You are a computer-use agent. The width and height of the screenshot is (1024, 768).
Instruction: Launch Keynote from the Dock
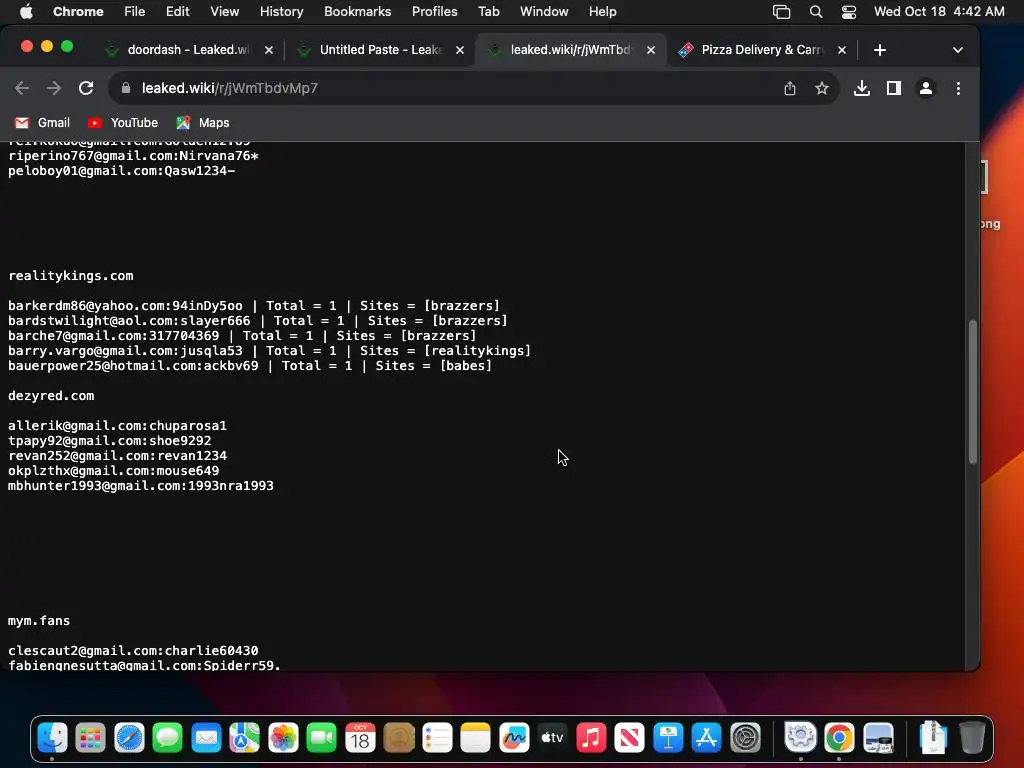668,738
